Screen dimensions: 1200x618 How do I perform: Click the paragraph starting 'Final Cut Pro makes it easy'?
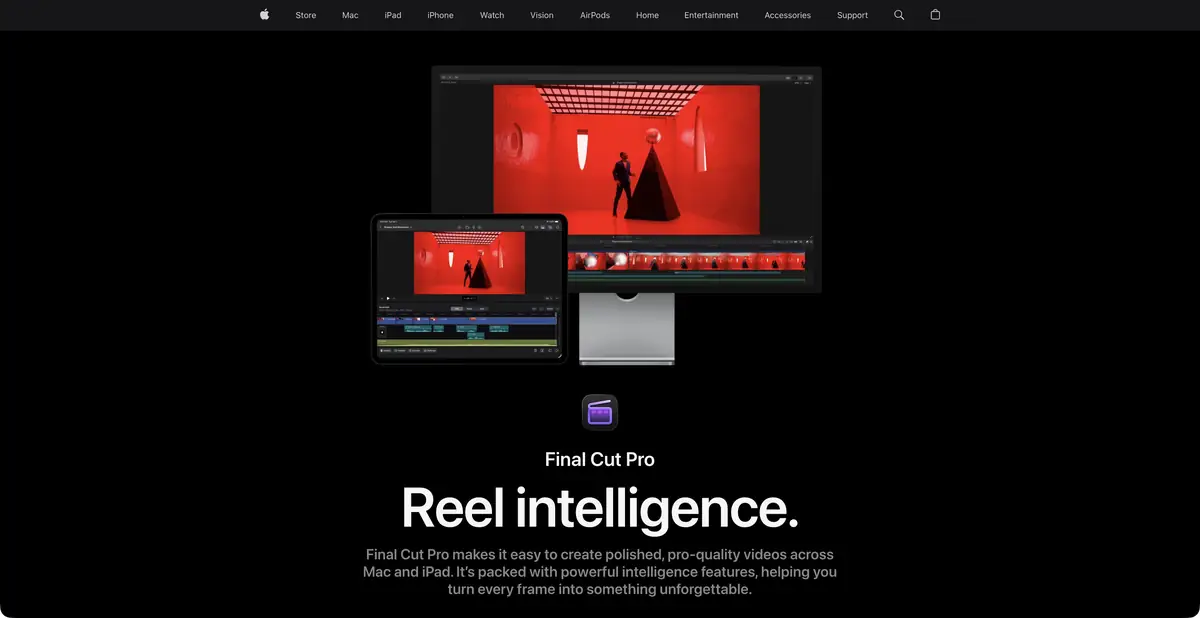[x=600, y=572]
